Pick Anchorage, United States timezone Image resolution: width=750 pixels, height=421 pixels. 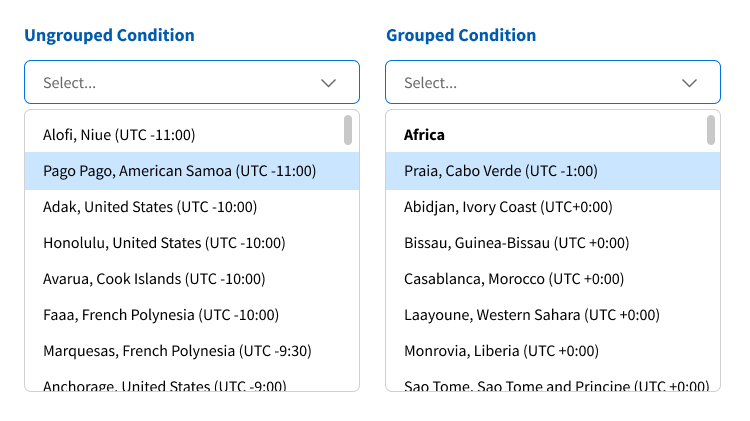point(164,385)
